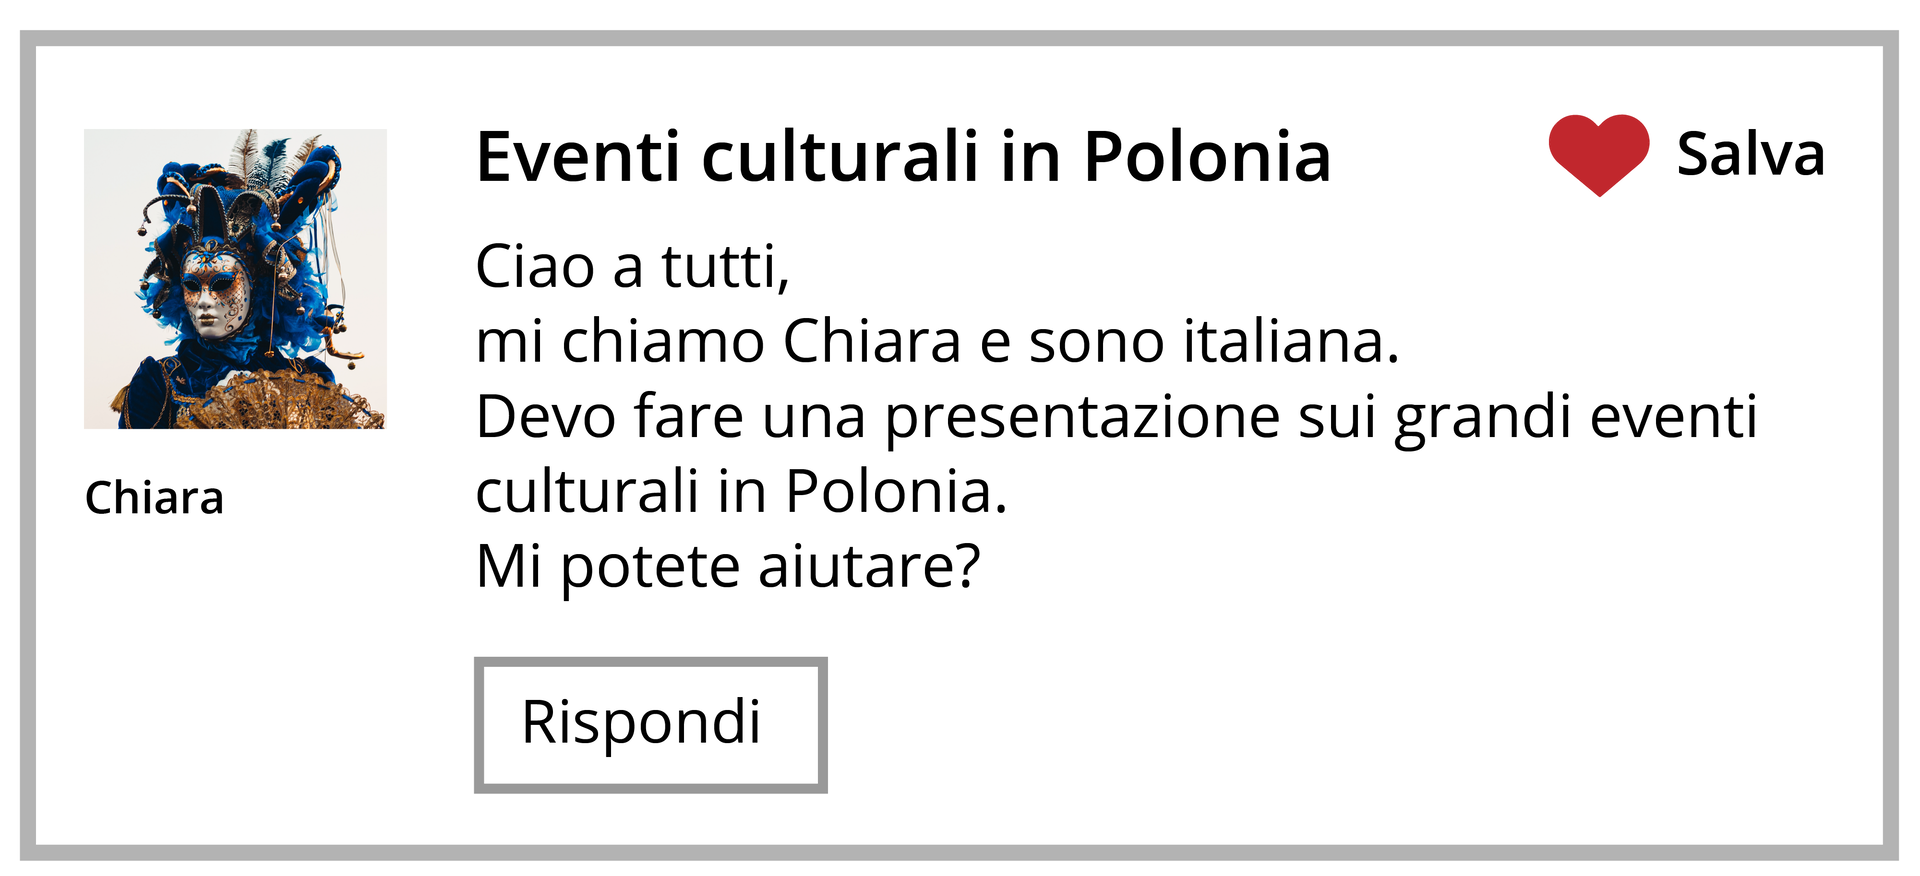The image size is (1920, 876).
Task: Click the question "Mi potete aiutare?"
Action: click(x=728, y=567)
